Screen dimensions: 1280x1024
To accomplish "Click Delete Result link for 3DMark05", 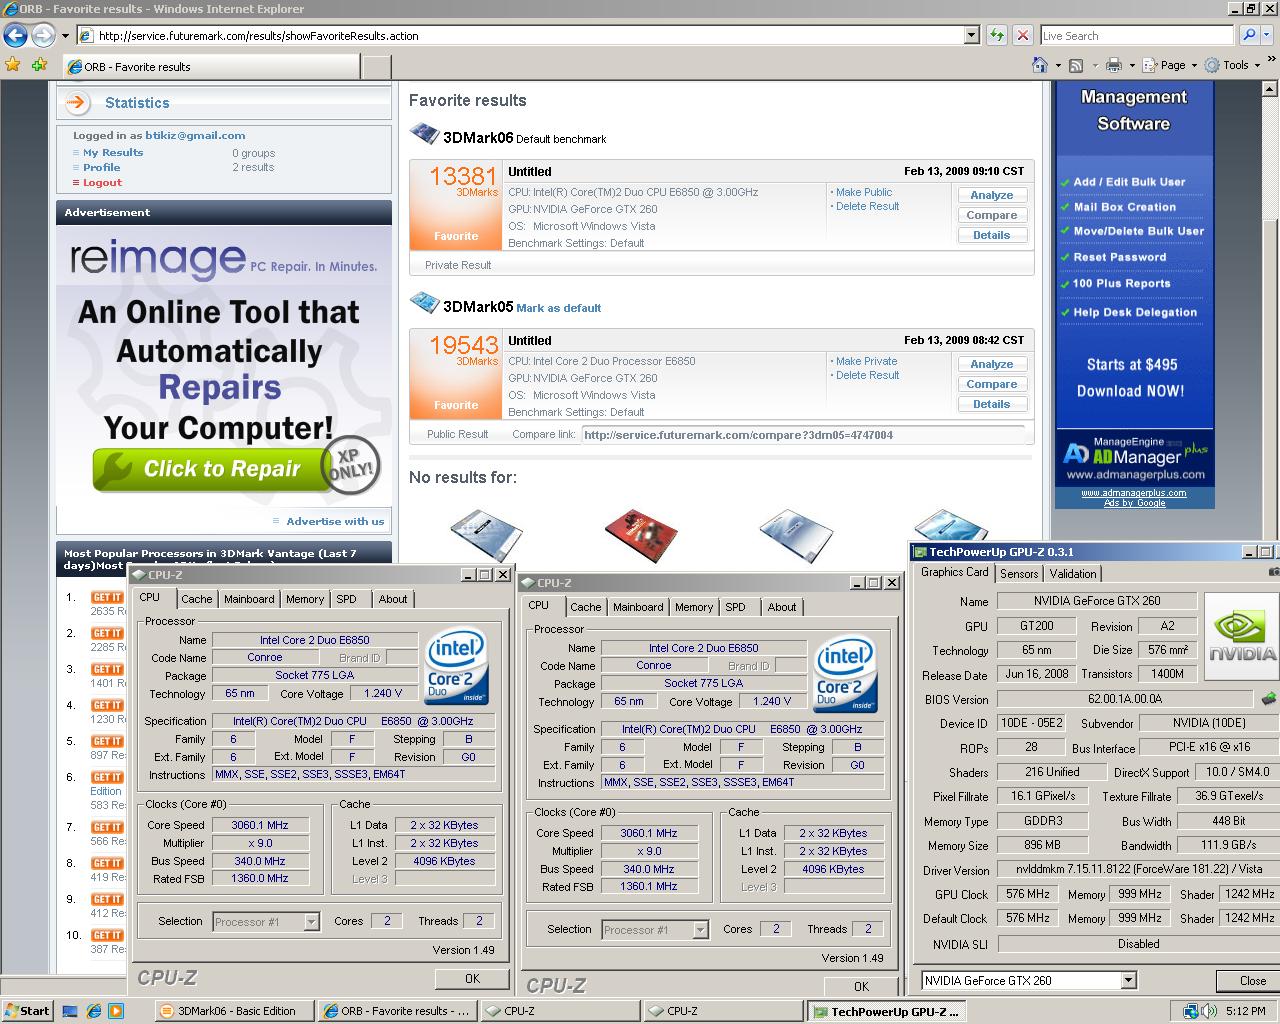I will [x=867, y=375].
